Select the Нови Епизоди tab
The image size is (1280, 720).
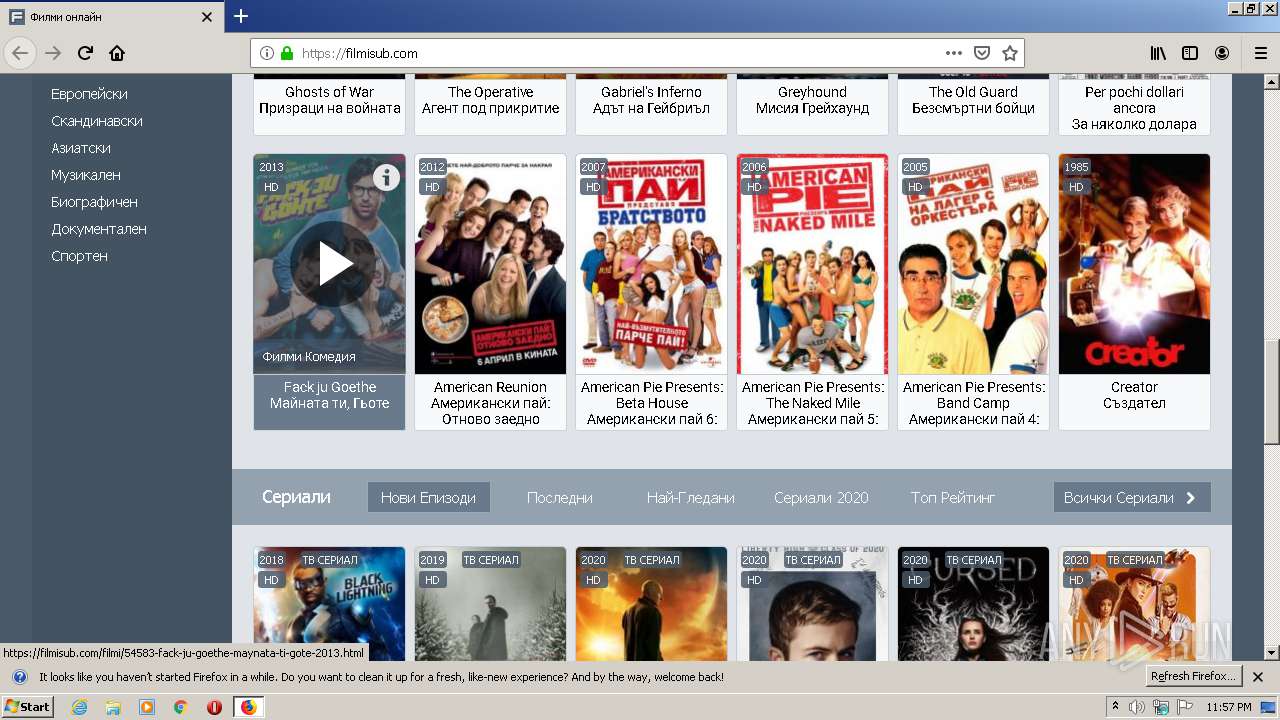428,498
